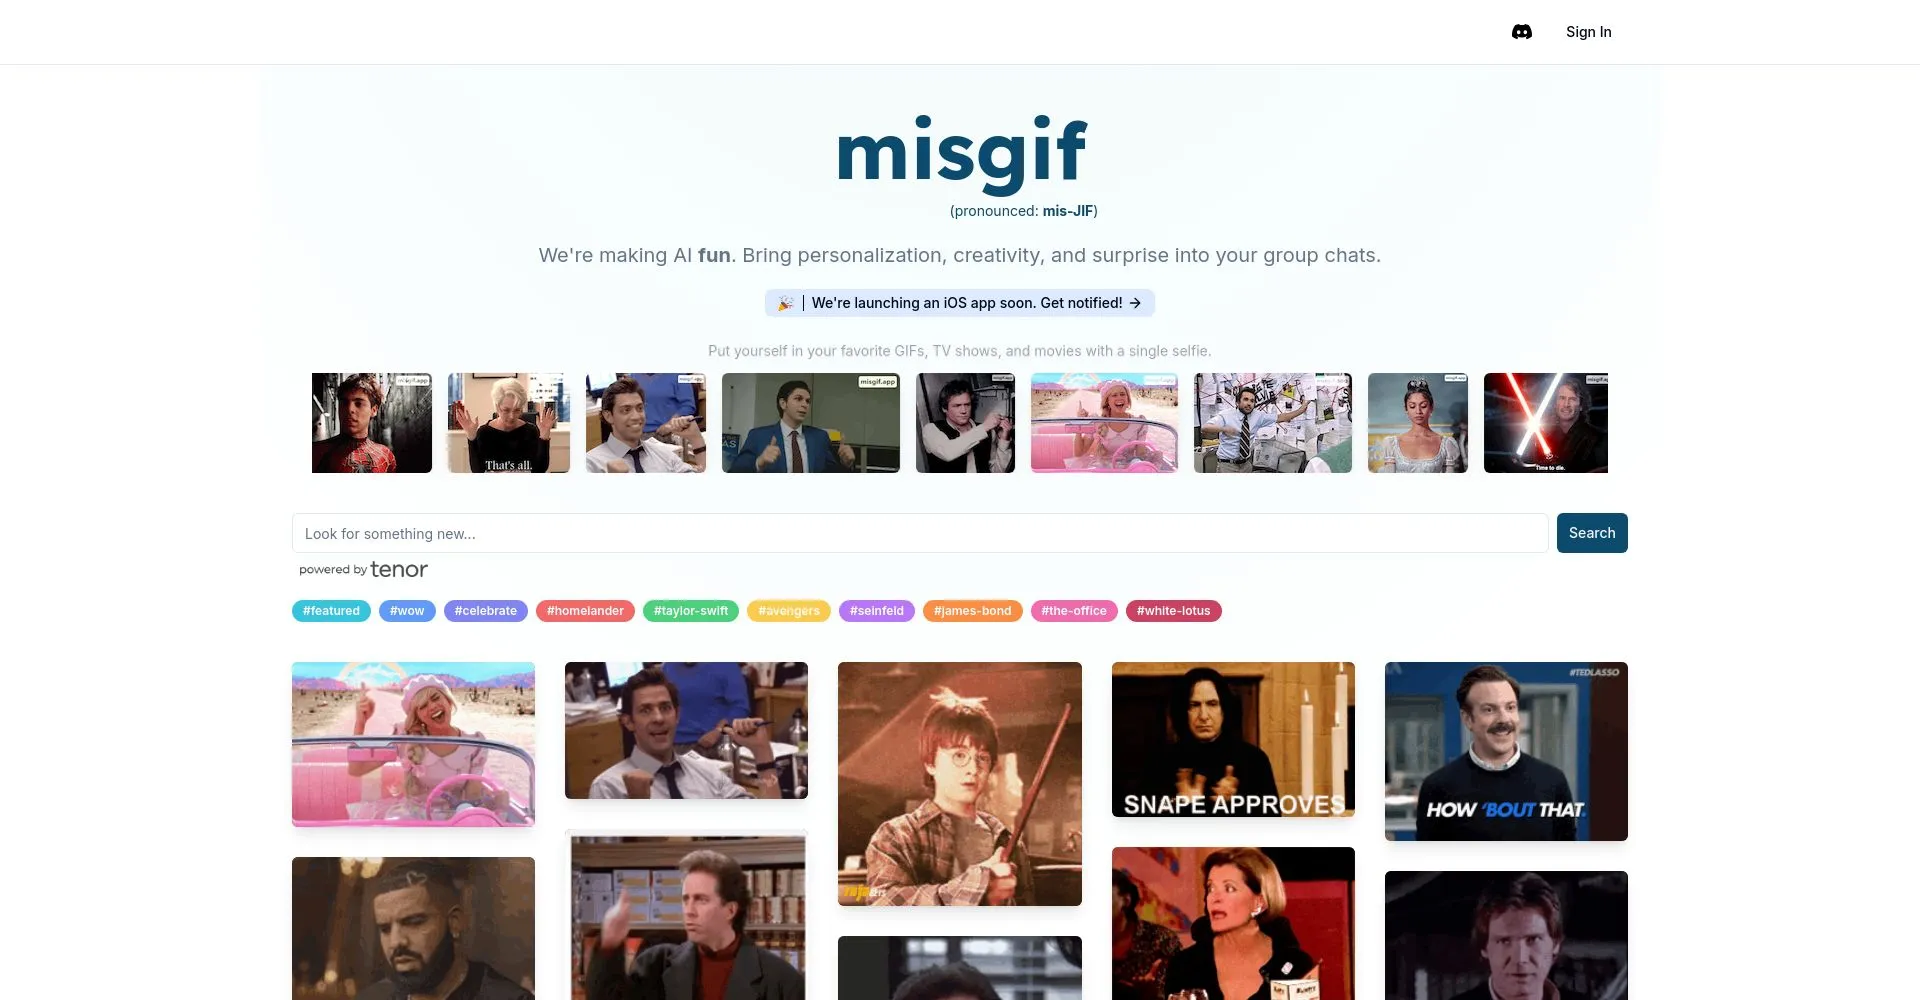This screenshot has height=1000, width=1920.
Task: Choose the #homelander tag
Action: [x=585, y=611]
